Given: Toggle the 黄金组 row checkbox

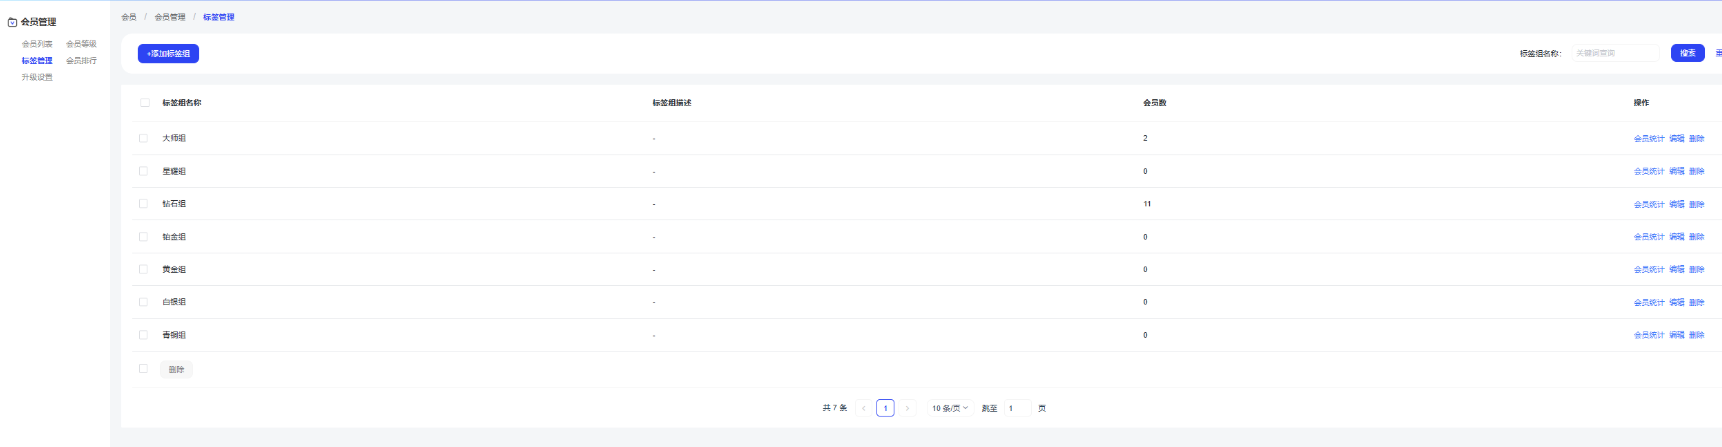Looking at the screenshot, I should [x=143, y=269].
